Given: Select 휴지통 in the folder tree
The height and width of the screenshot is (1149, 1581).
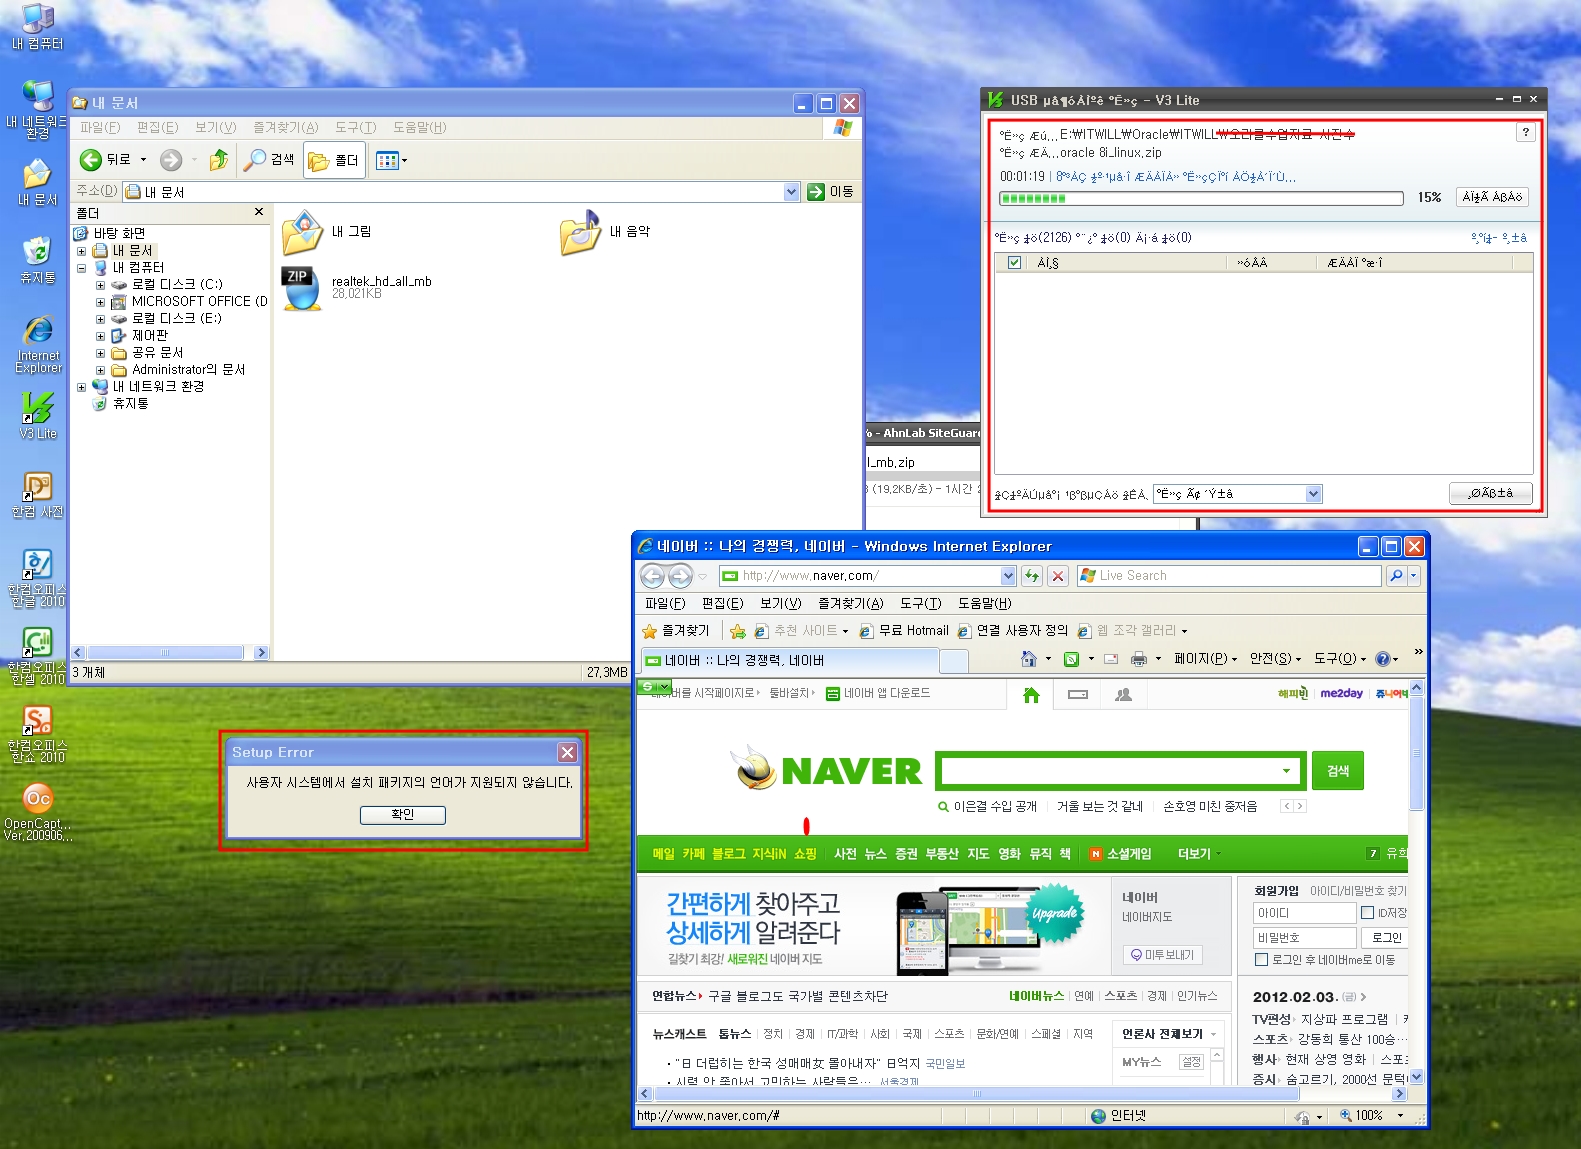Looking at the screenshot, I should [130, 404].
